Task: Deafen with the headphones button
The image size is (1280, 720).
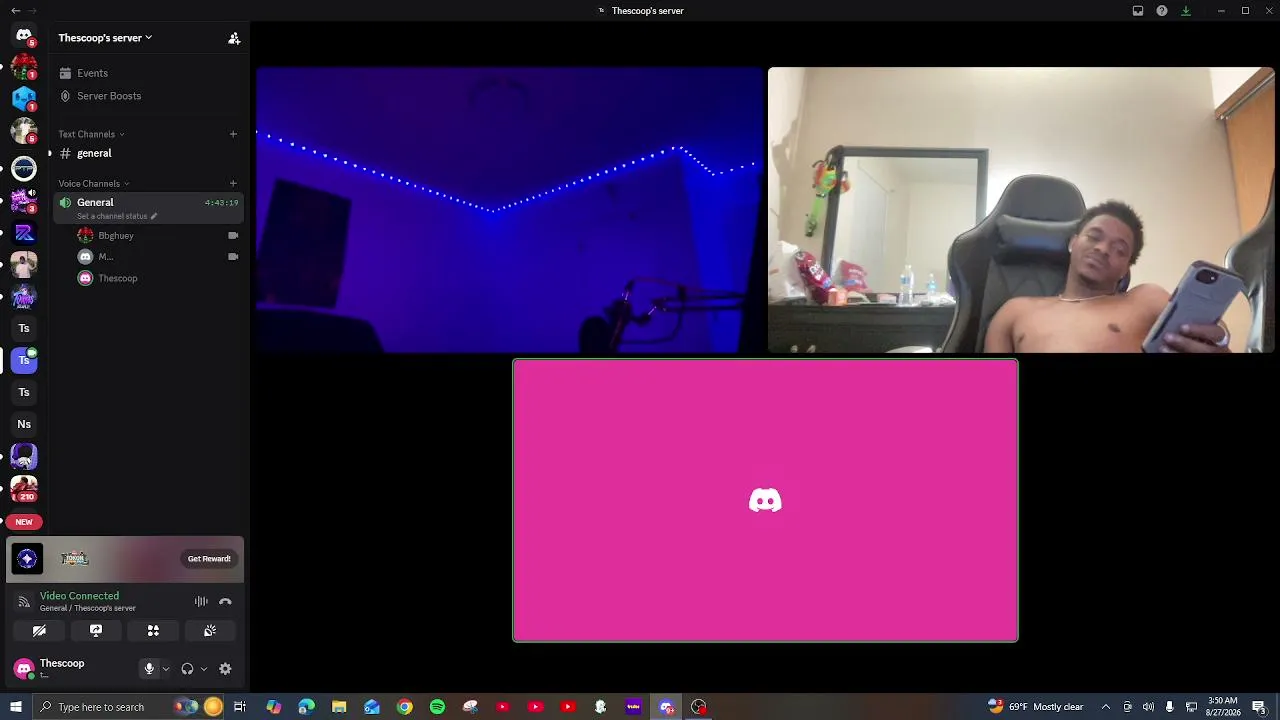Action: click(x=187, y=669)
